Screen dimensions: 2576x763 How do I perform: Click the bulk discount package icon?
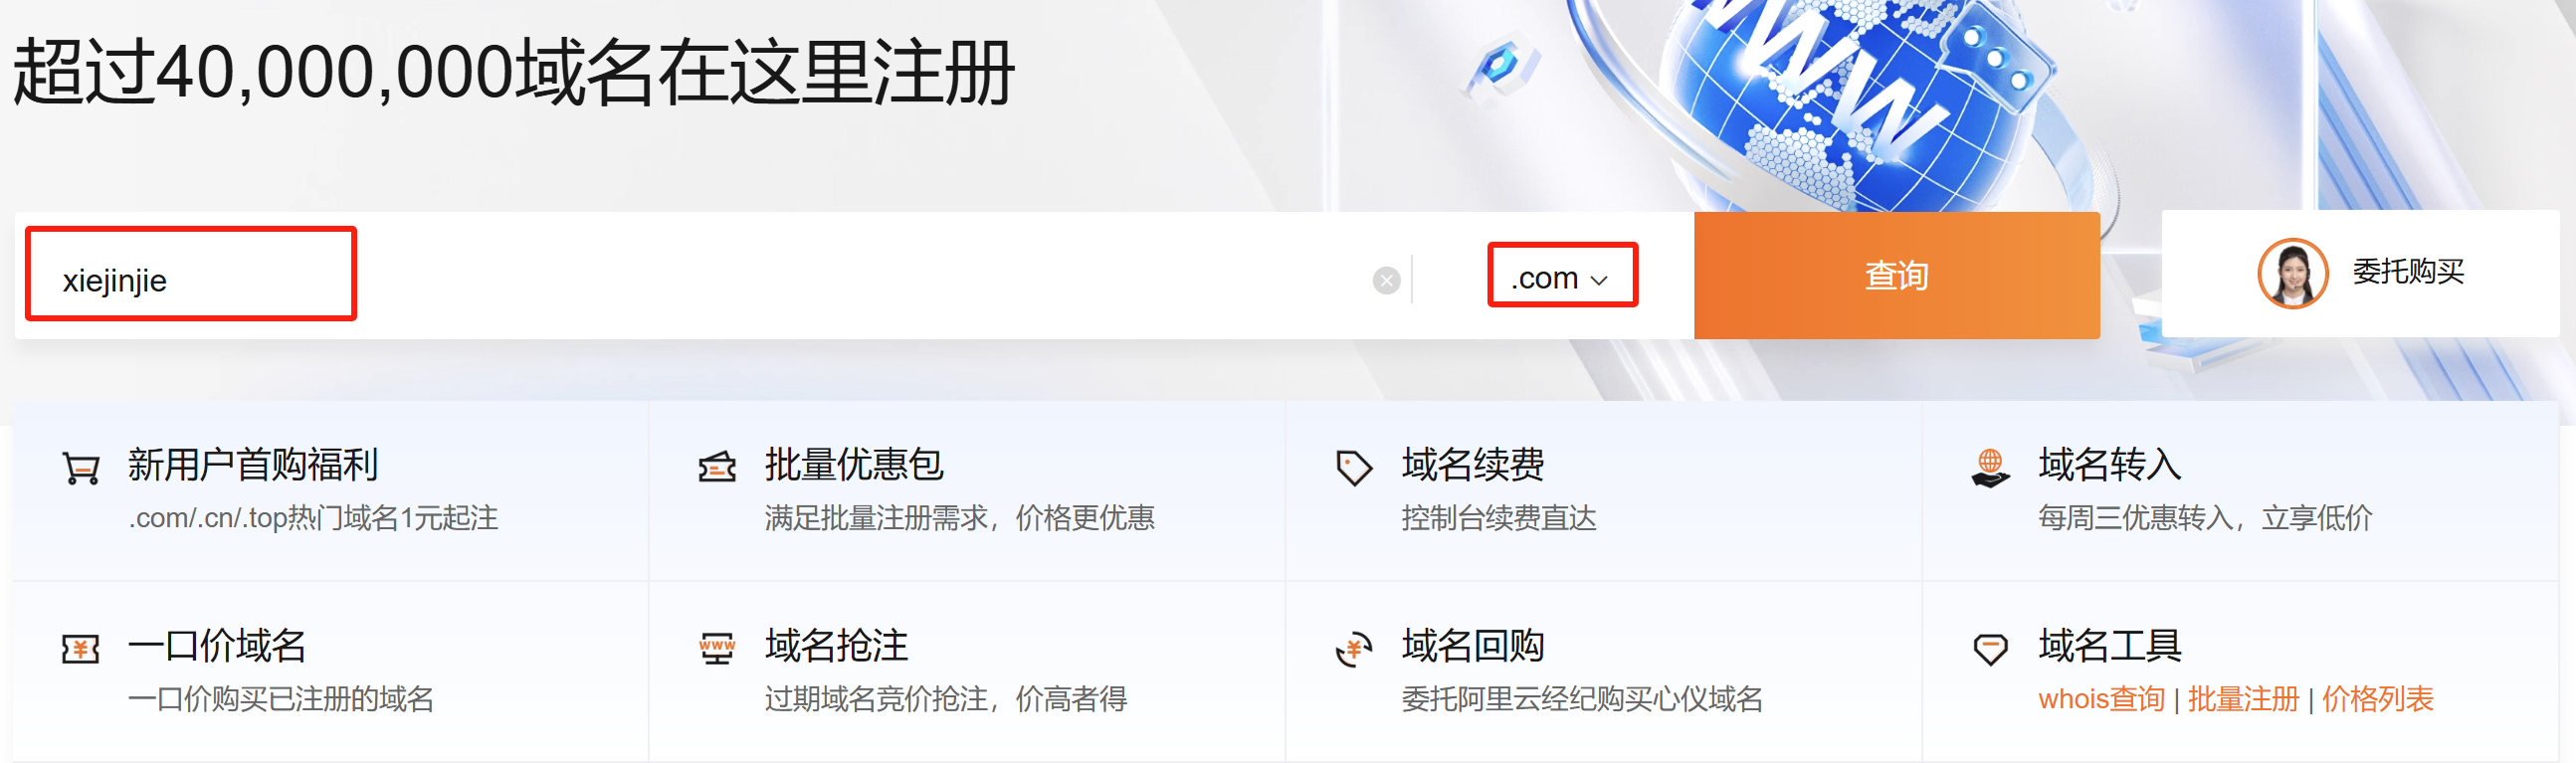[x=716, y=467]
